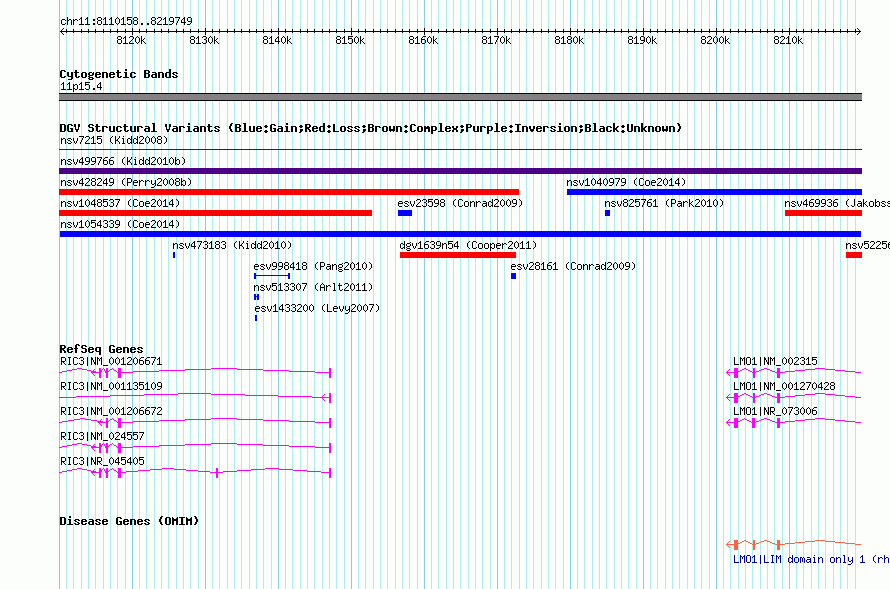Click the red nsv469936 loss bar

point(823,213)
